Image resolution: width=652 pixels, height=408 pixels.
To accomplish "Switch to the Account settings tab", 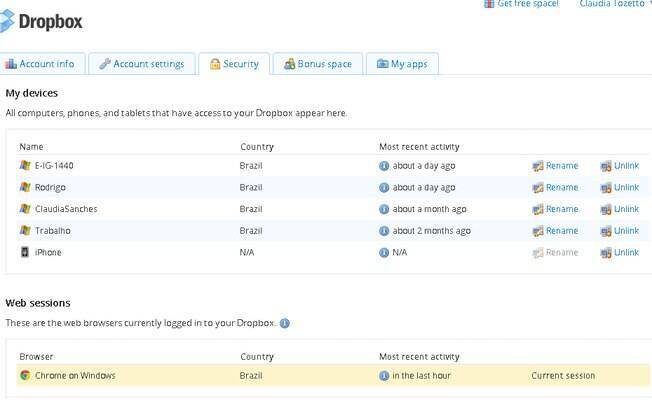I will point(142,64).
